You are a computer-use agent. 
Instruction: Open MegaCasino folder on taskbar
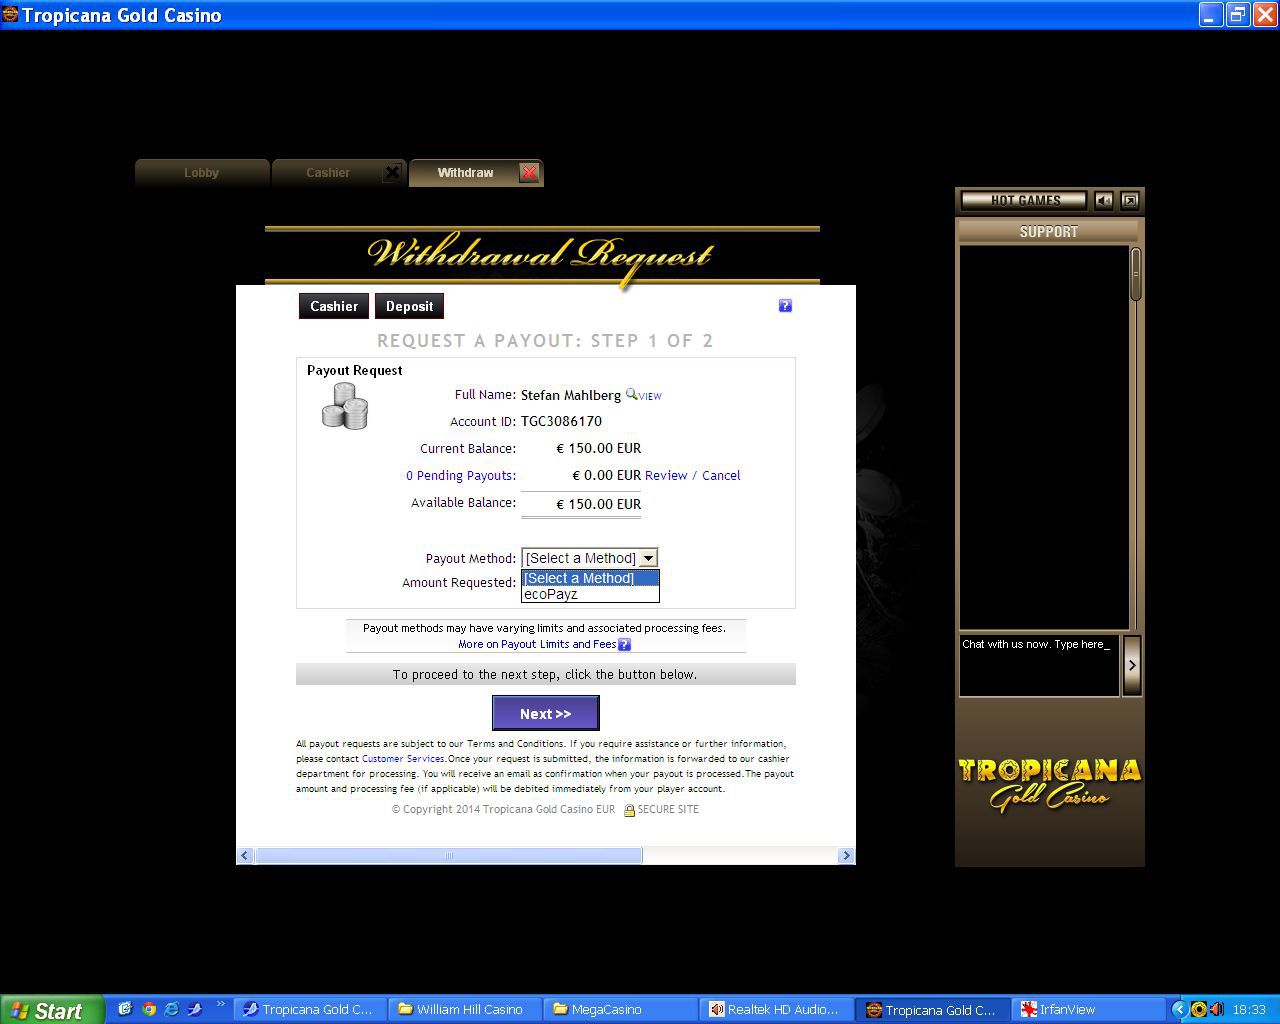point(622,1010)
